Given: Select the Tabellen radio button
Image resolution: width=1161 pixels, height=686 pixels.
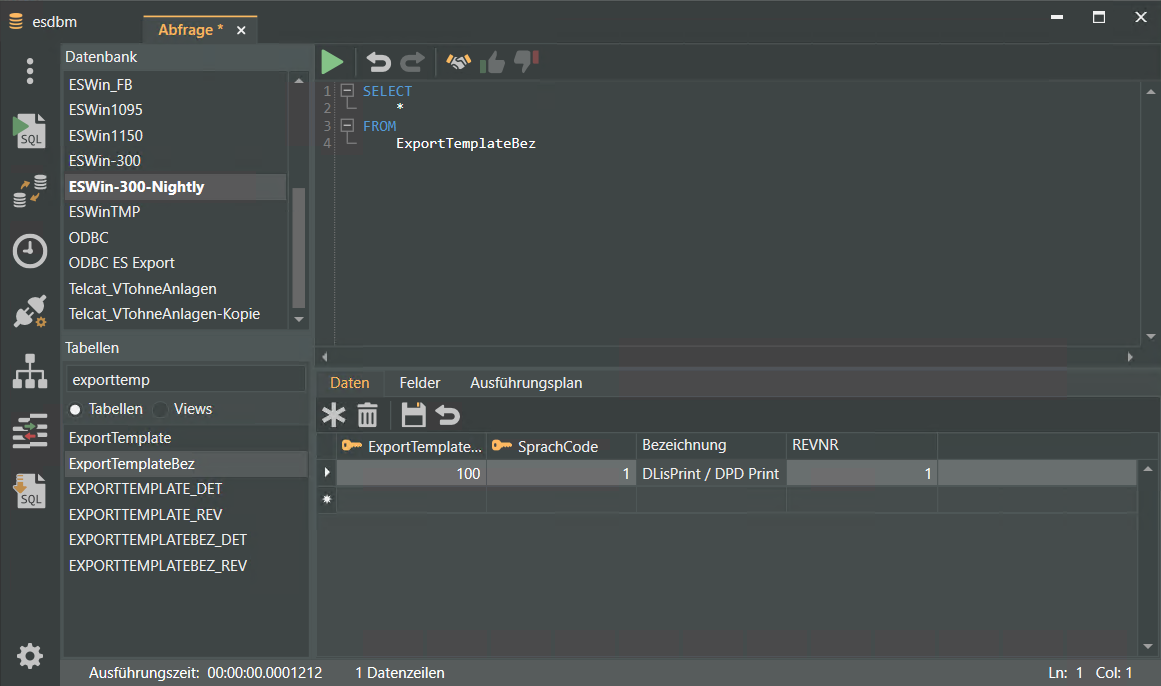Looking at the screenshot, I should (76, 409).
